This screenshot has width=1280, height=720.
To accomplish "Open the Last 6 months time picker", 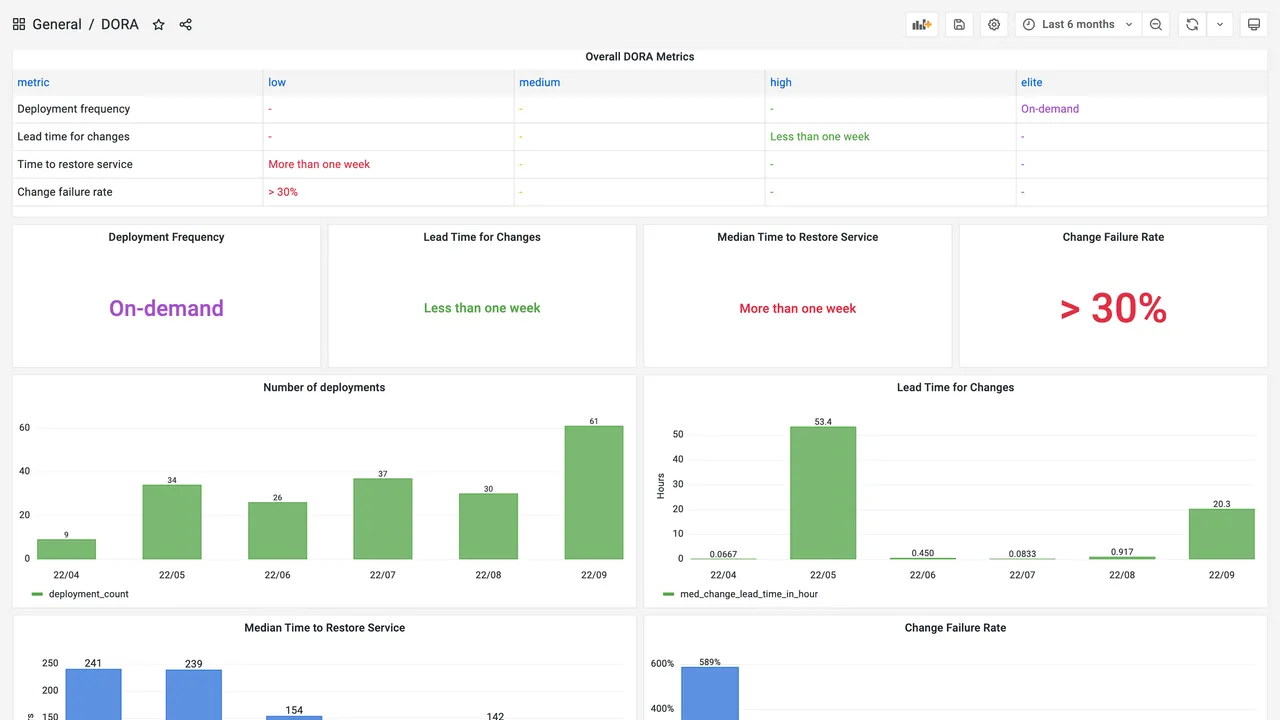I will (1078, 24).
